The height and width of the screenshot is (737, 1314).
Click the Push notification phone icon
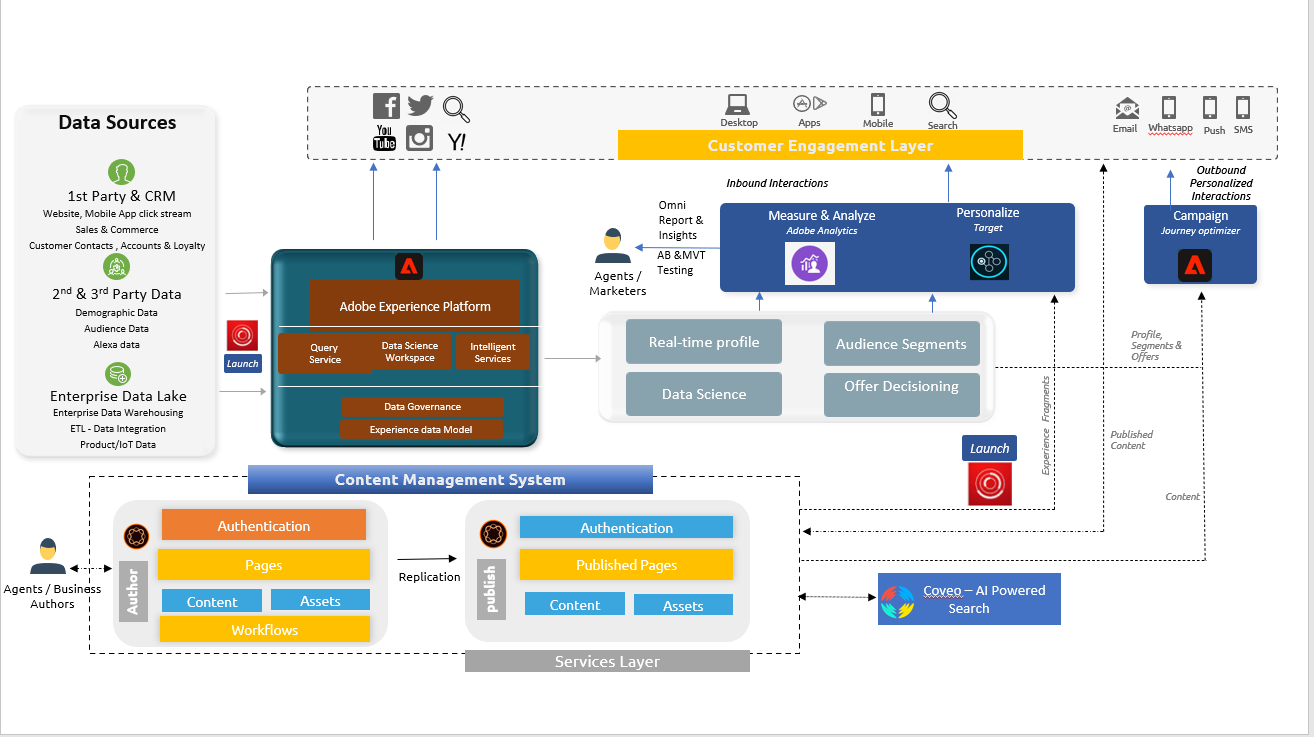[1210, 107]
